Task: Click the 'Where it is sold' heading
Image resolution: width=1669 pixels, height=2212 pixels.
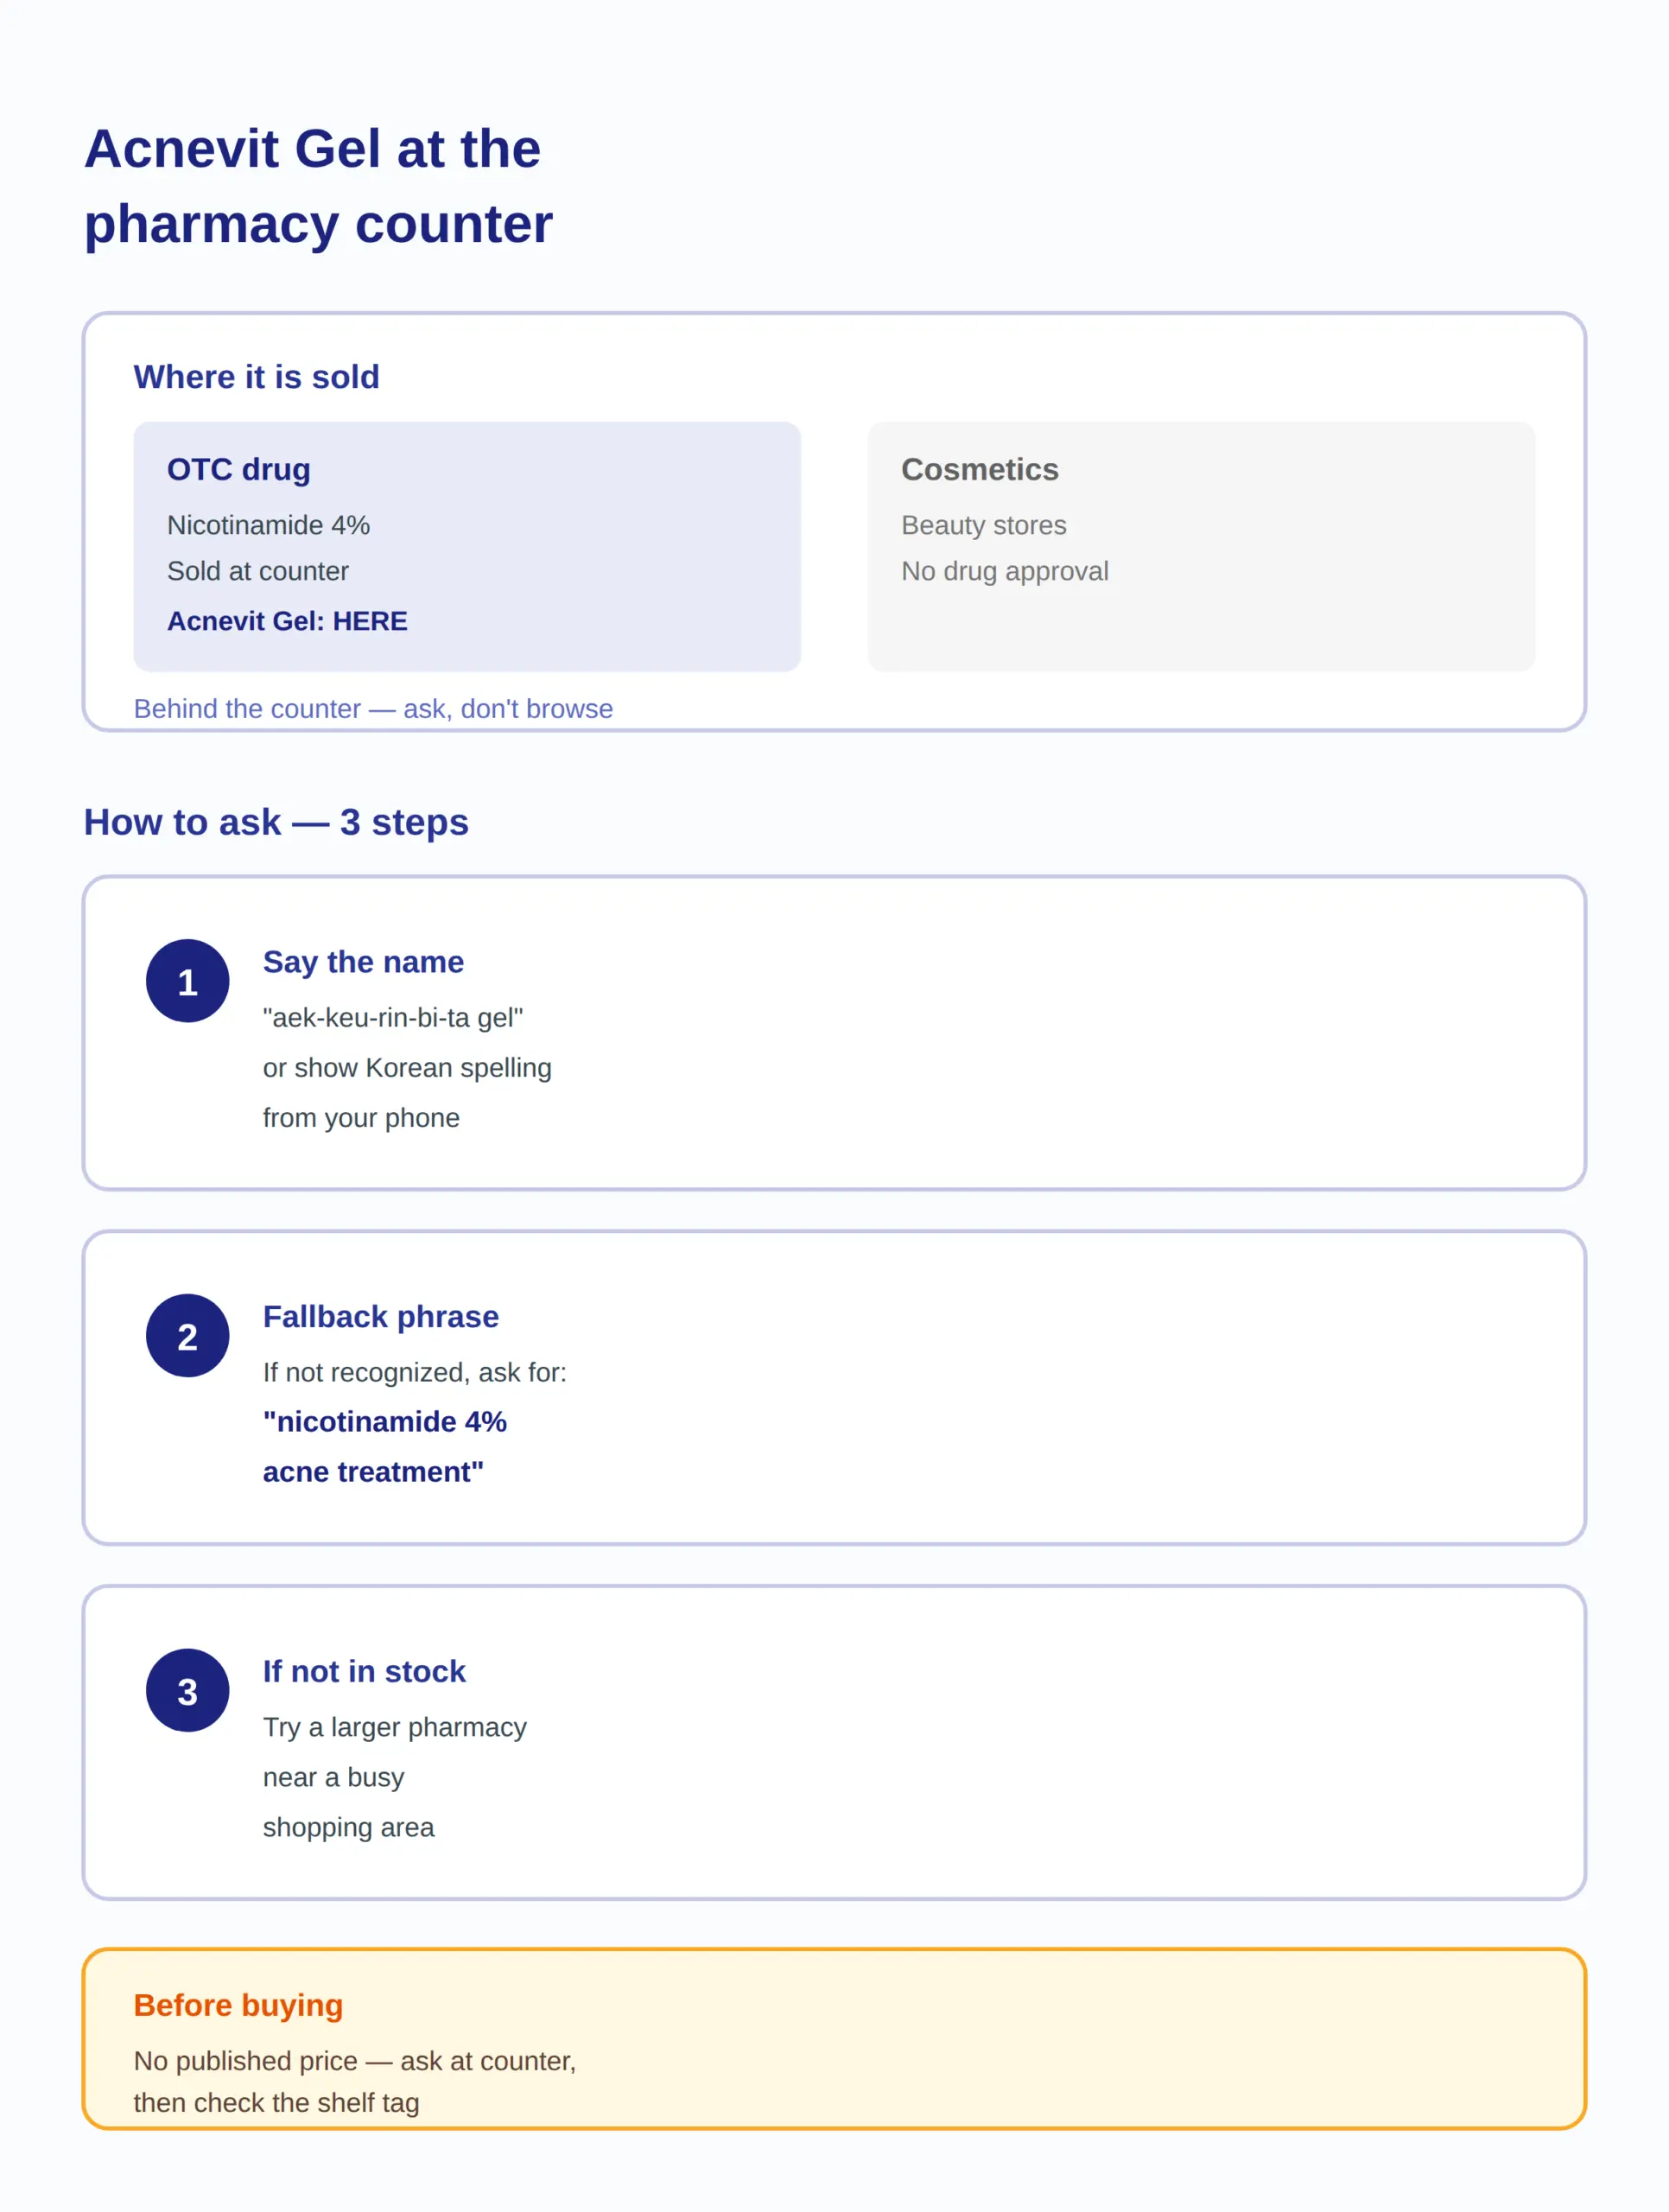Action: pyautogui.click(x=256, y=377)
